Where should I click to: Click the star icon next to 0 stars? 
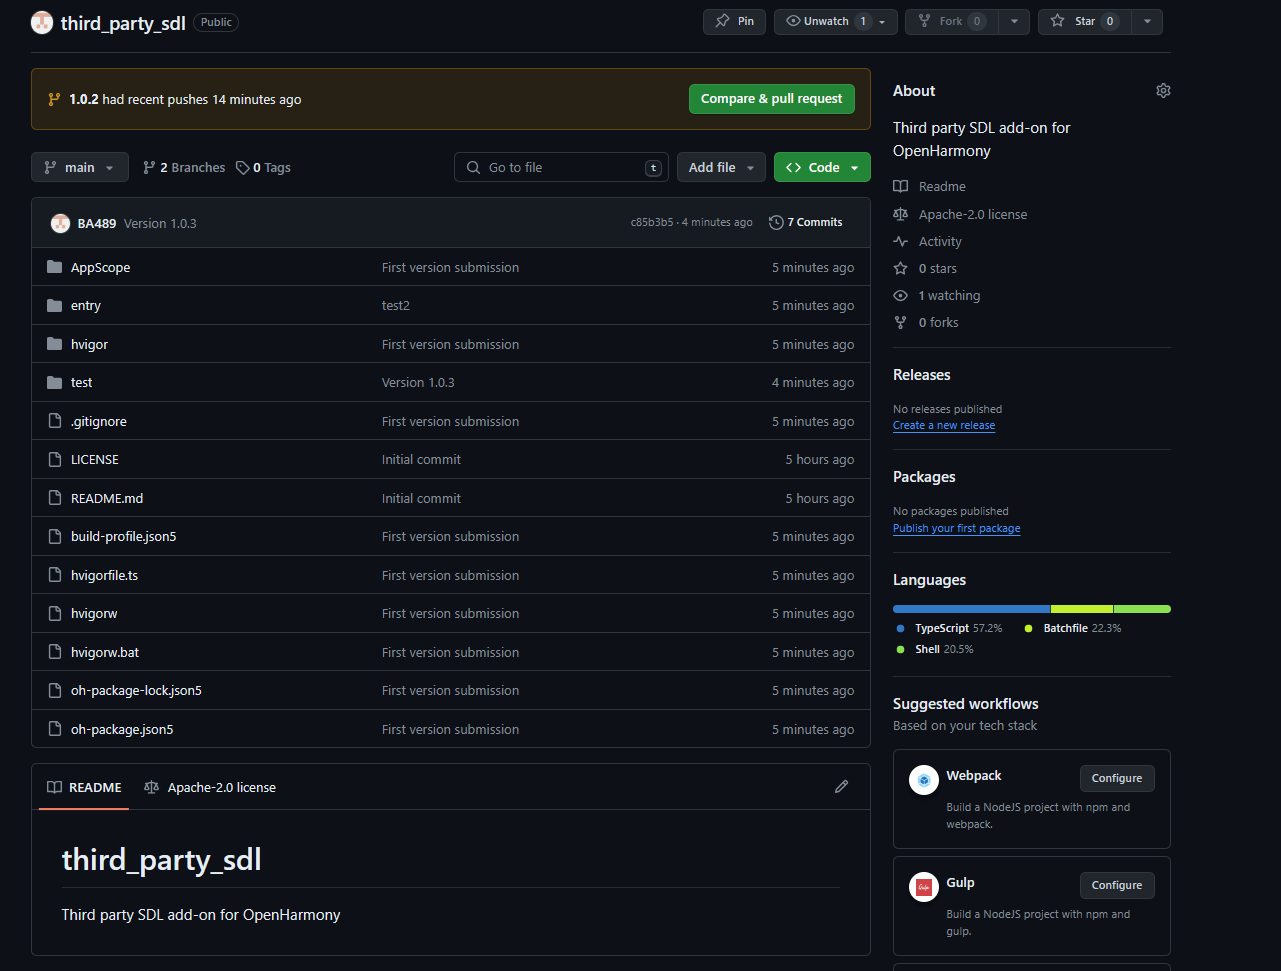tap(901, 268)
